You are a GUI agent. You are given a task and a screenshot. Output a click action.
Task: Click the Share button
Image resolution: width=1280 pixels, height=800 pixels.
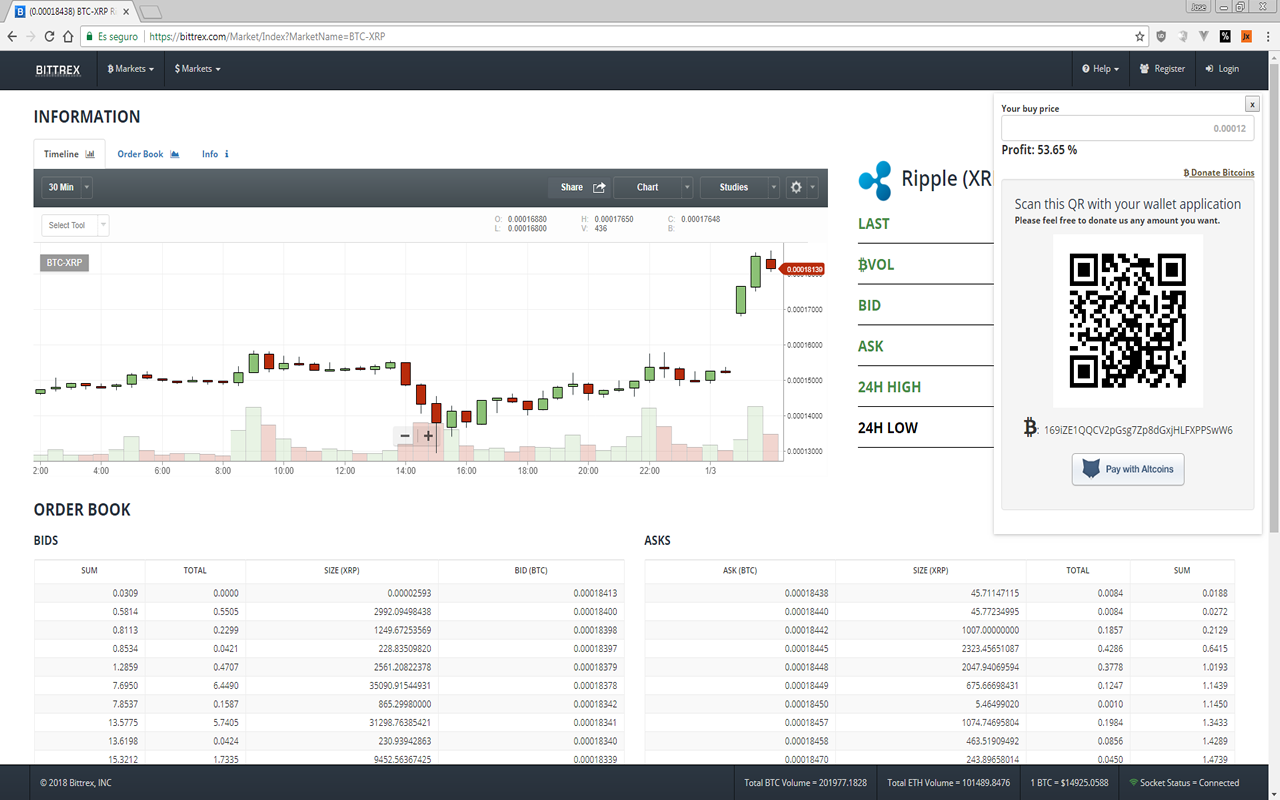pos(579,187)
